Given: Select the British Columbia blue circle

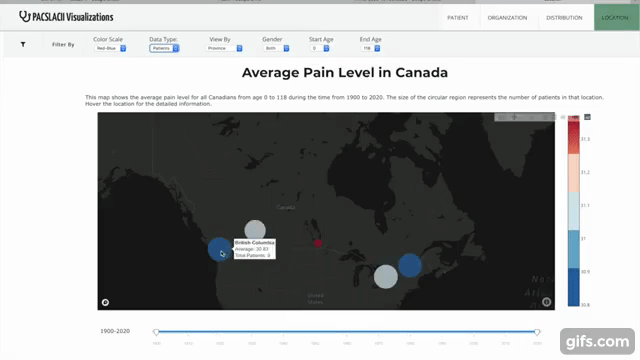Looking at the screenshot, I should pyautogui.click(x=220, y=249).
